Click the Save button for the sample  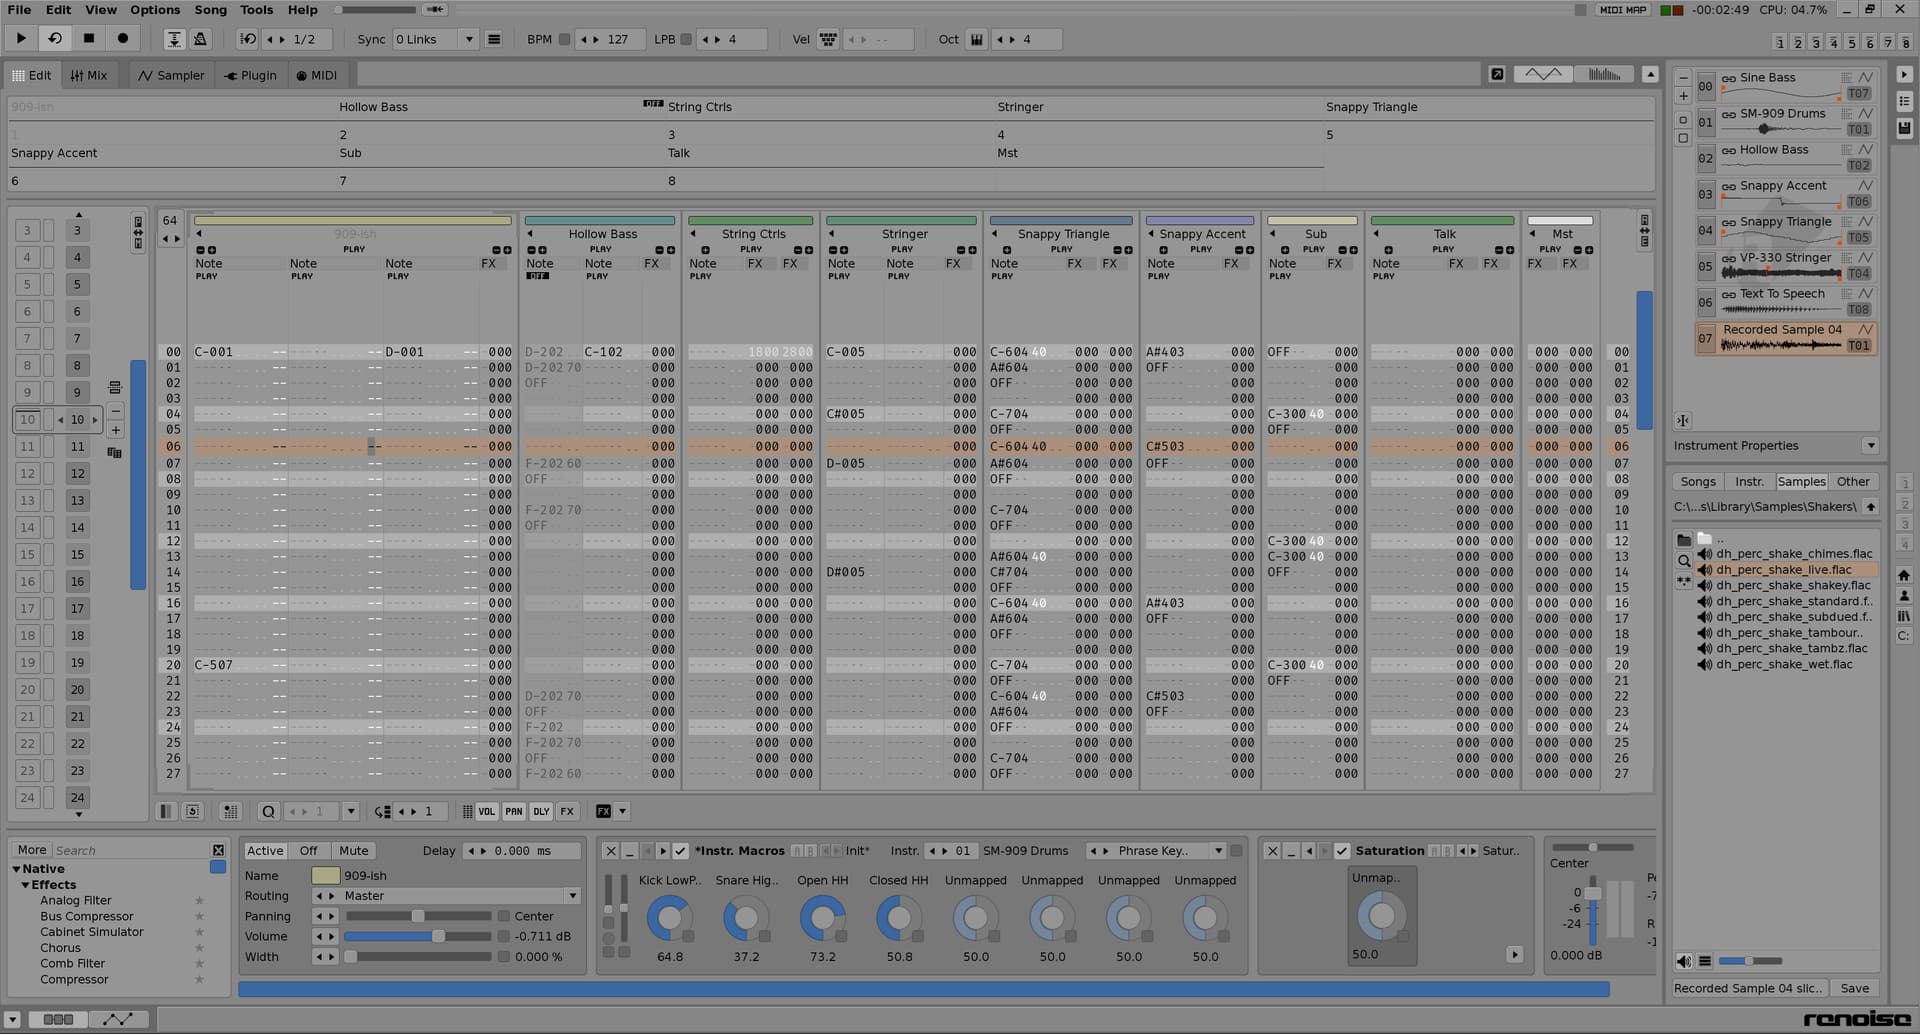[x=1854, y=988]
